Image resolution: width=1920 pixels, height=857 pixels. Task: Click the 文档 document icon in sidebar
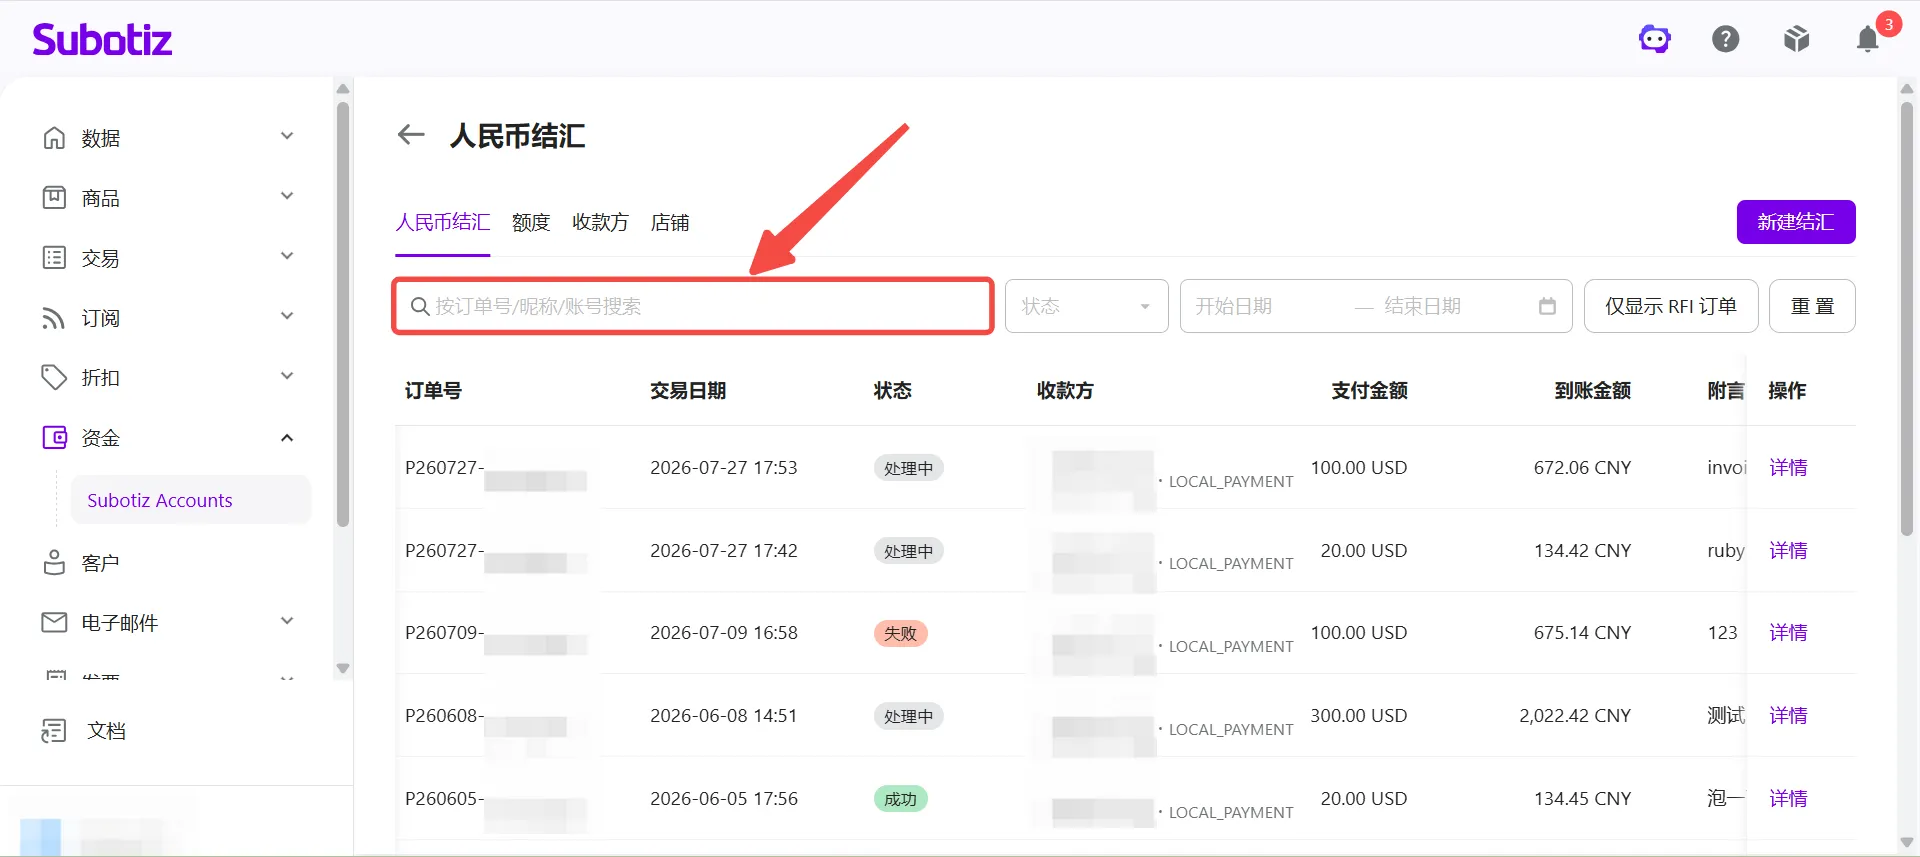(54, 731)
